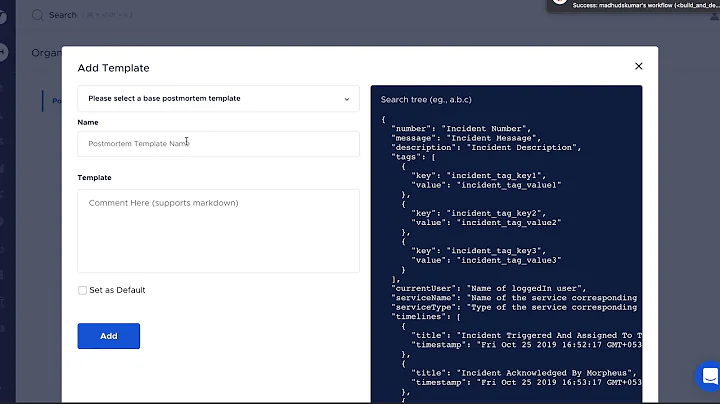720x404 pixels.
Task: Click "key": "incident_tag_key2" line
Action: [478, 213]
